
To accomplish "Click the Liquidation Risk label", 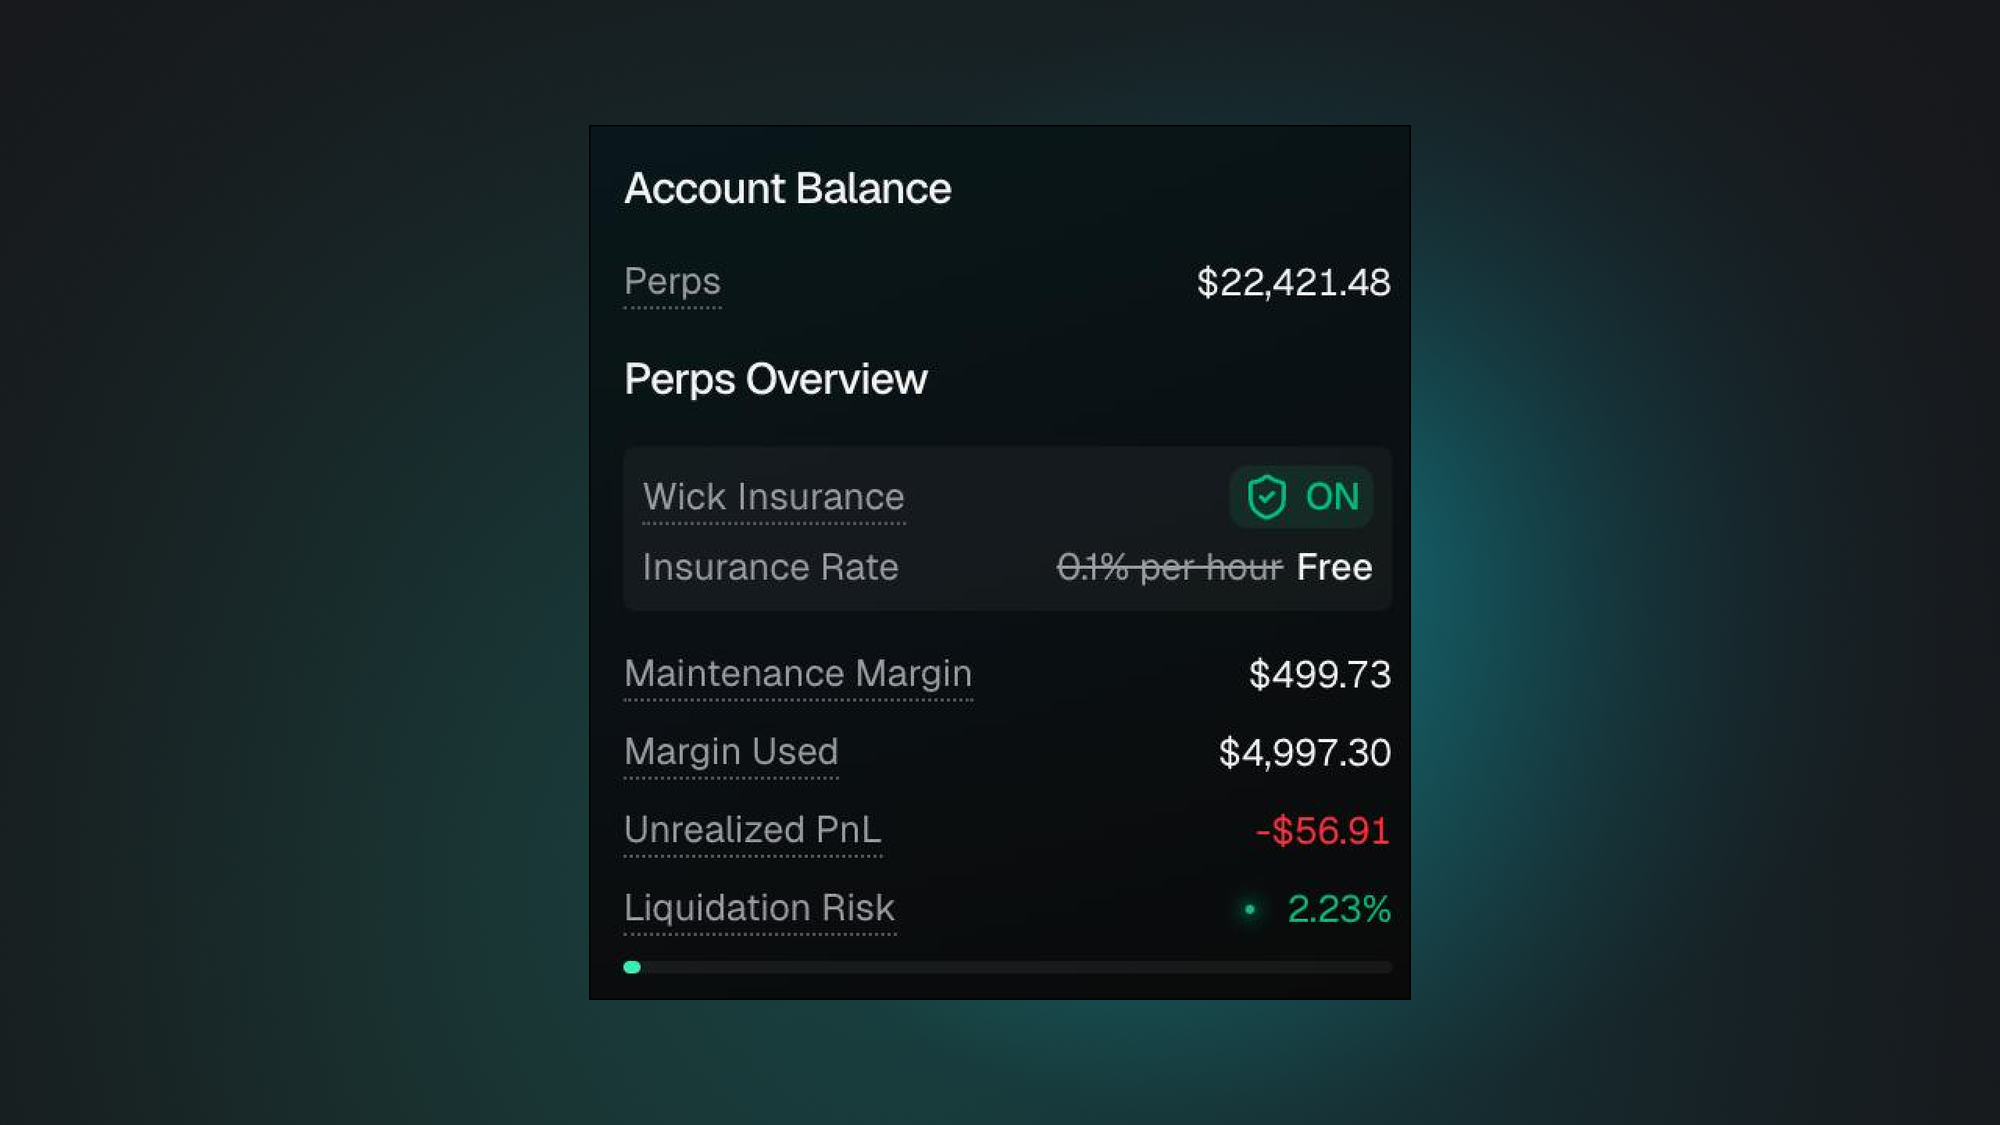I will (x=759, y=908).
